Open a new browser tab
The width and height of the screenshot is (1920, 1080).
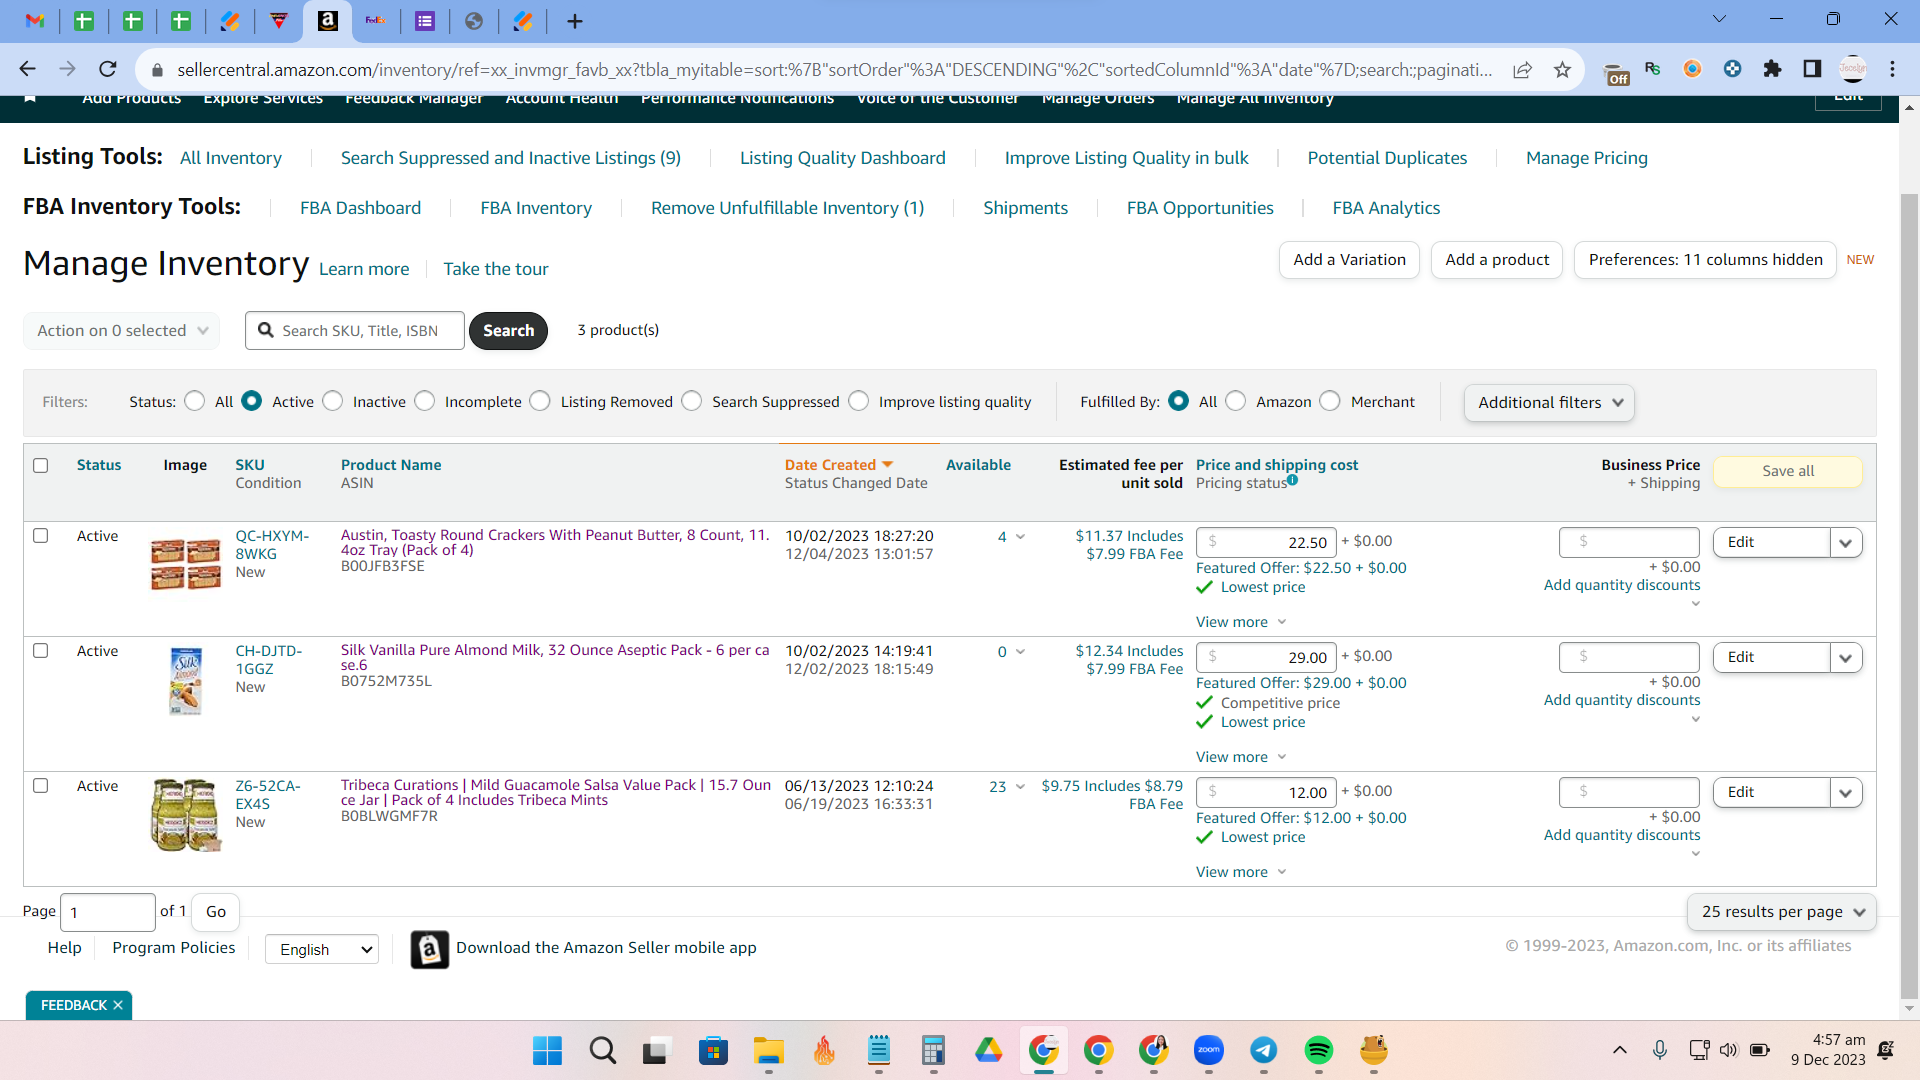574,21
